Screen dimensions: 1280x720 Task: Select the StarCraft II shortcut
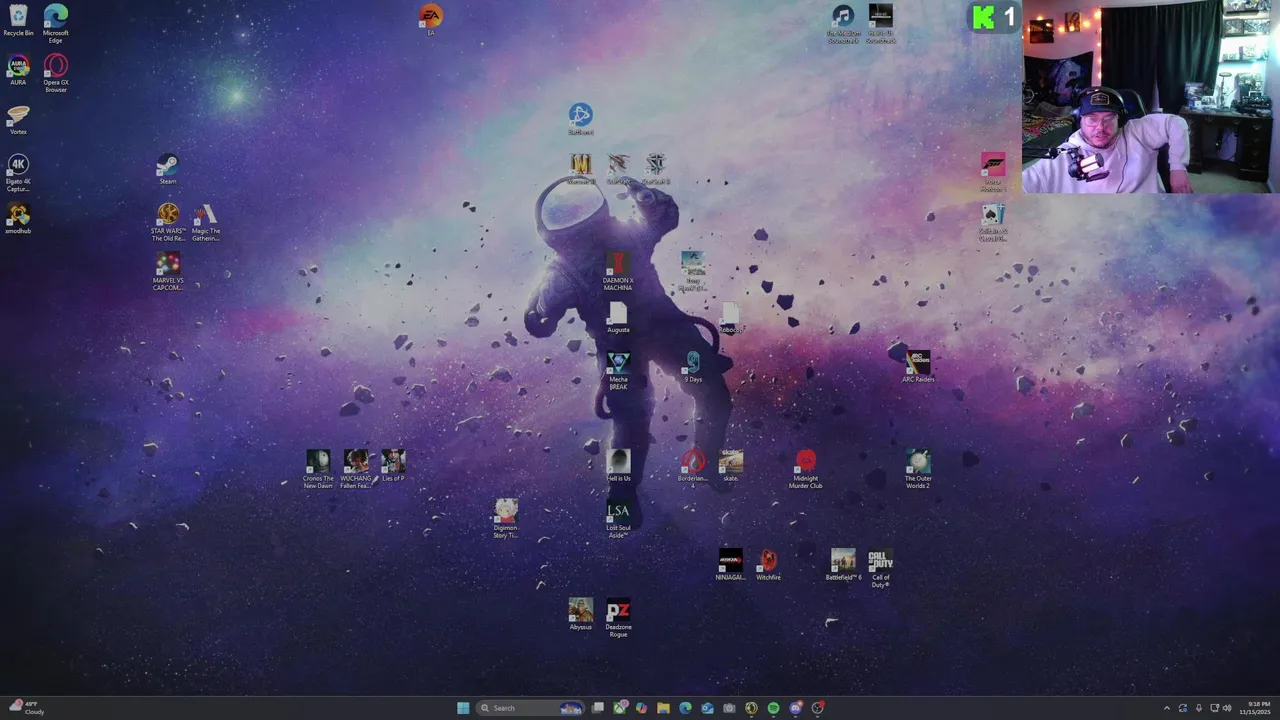click(x=656, y=169)
